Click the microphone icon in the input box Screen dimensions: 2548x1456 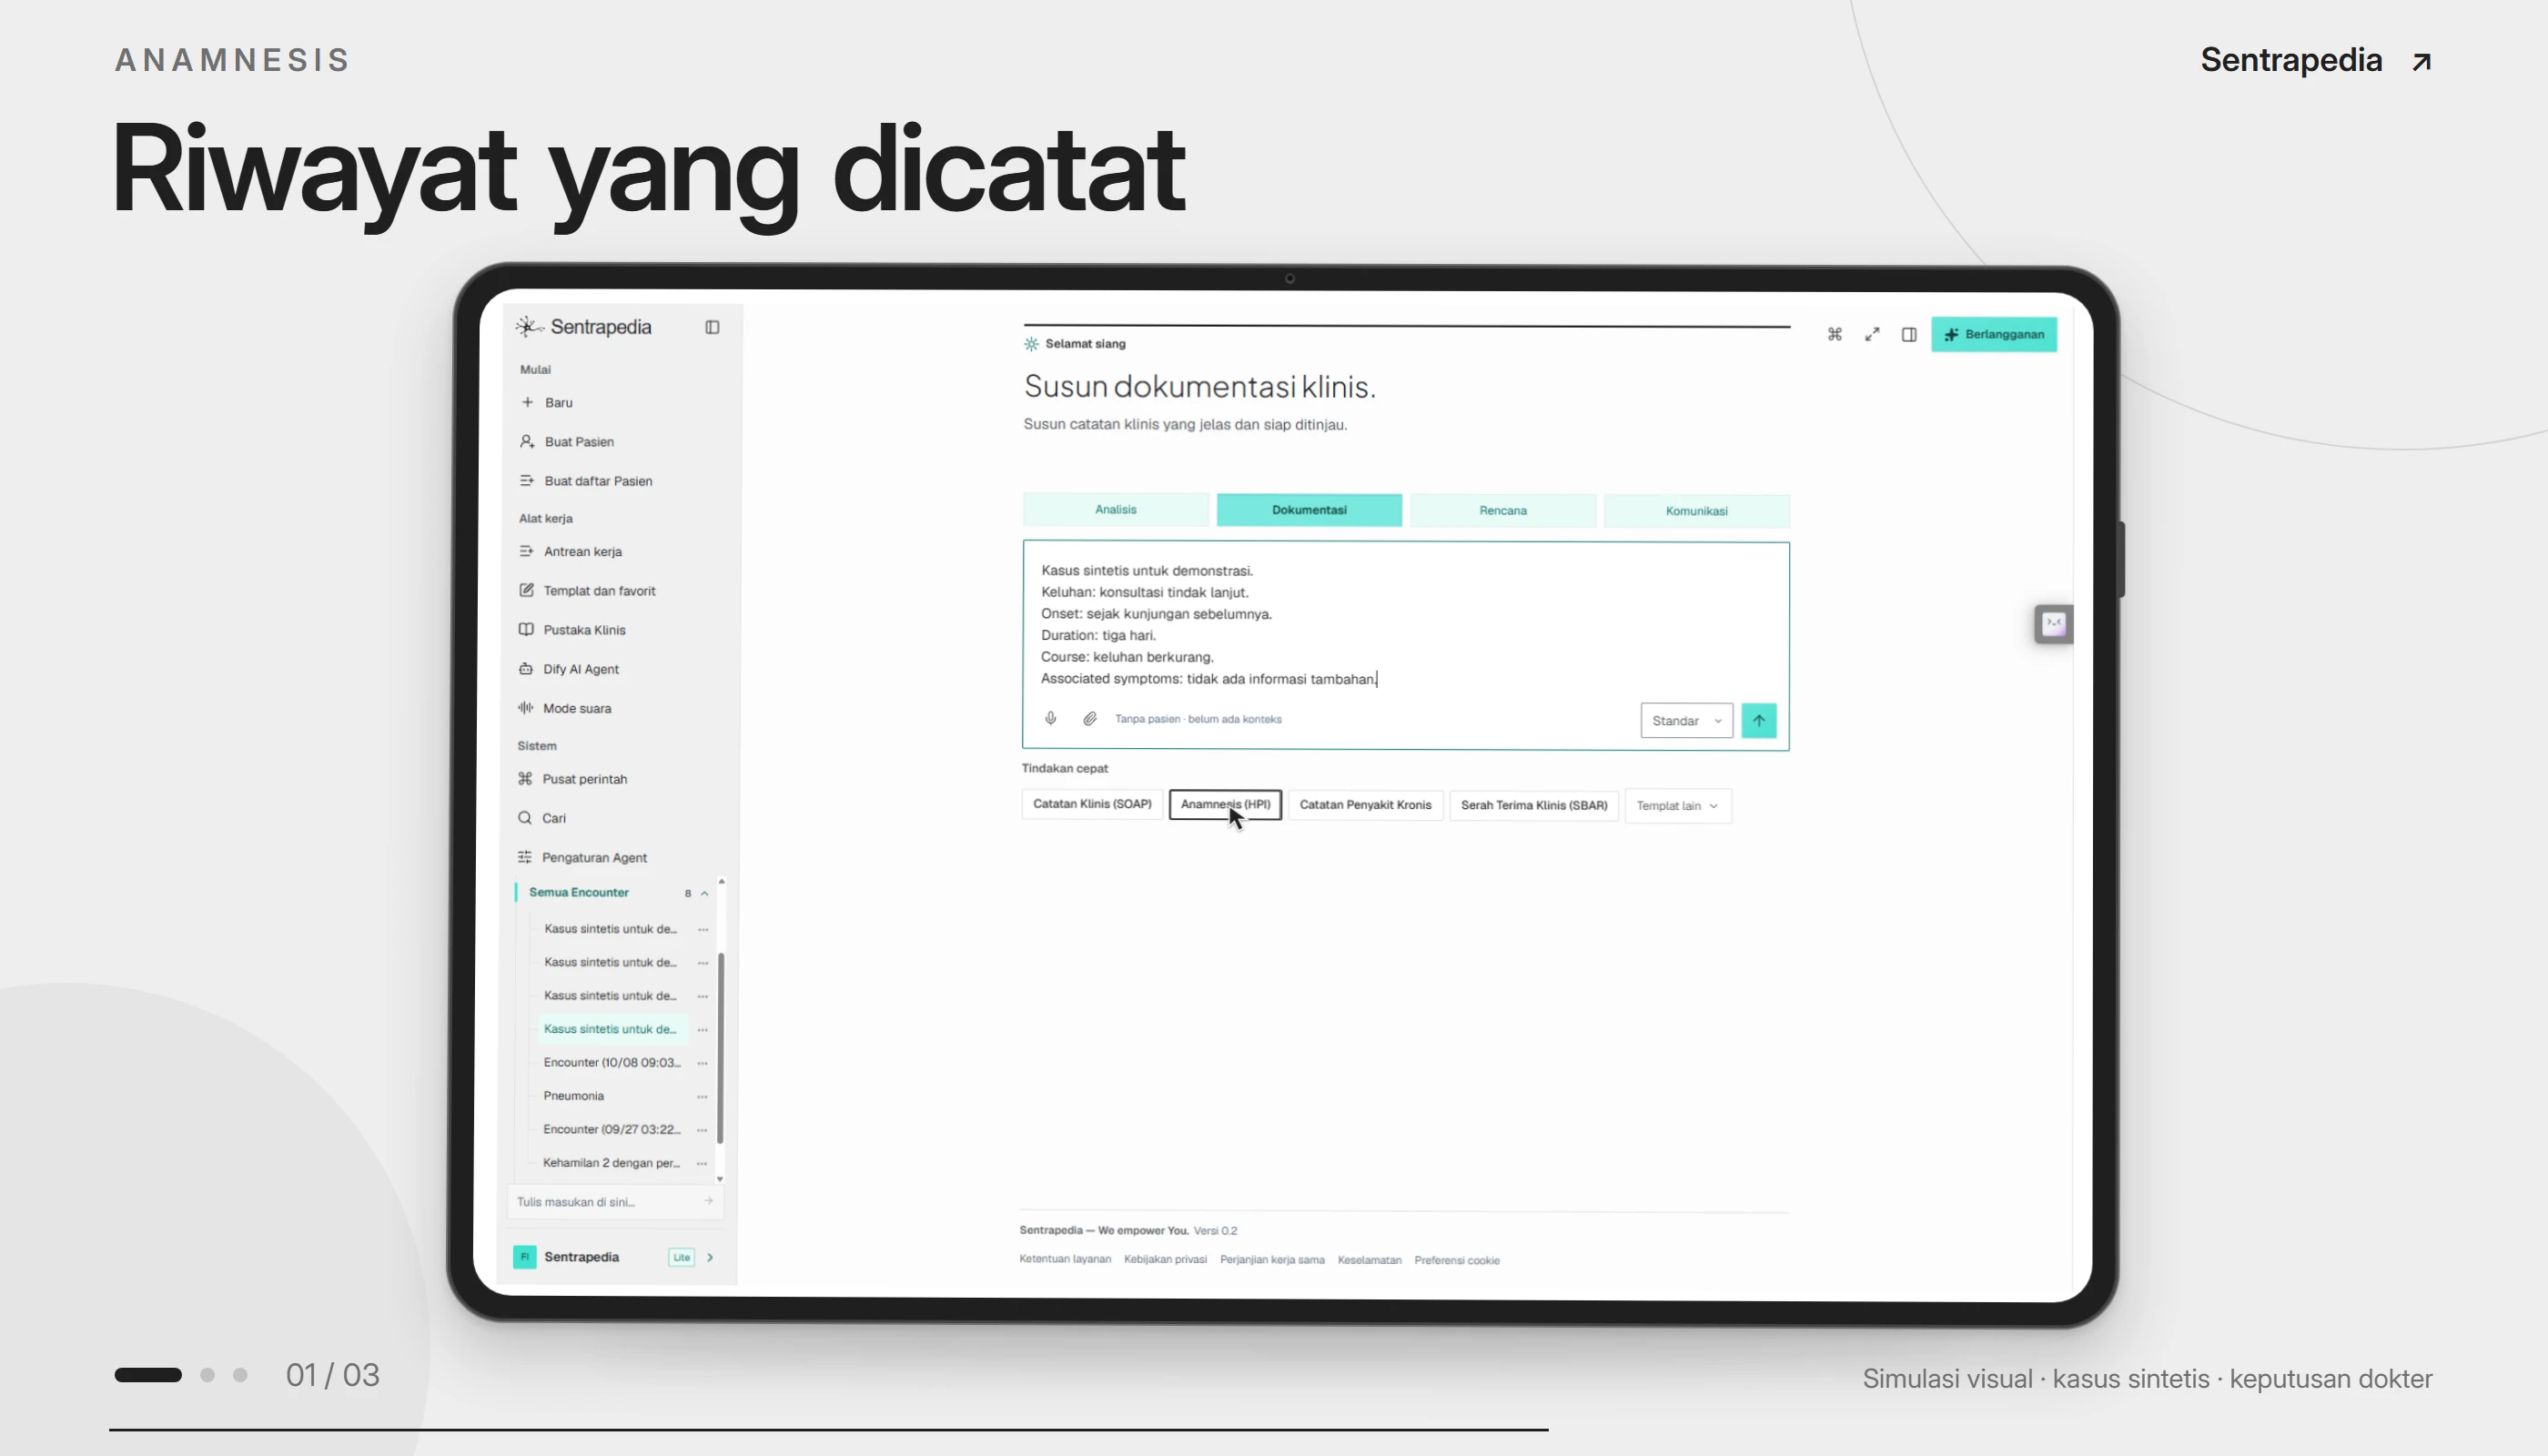tap(1051, 718)
